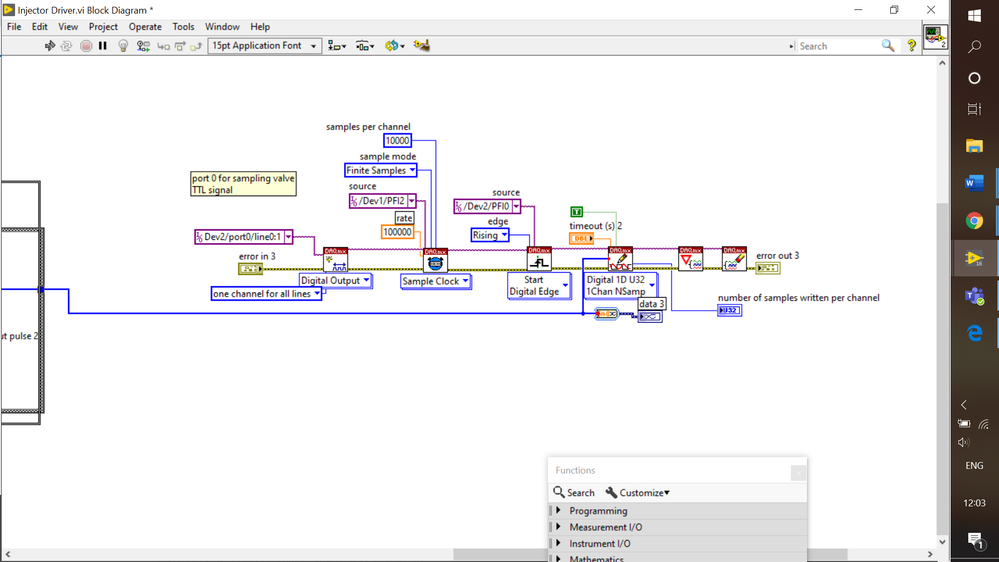Screen dimensions: 999x562
Task: Open the Rising edge enum dropdown
Action: pyautogui.click(x=490, y=235)
